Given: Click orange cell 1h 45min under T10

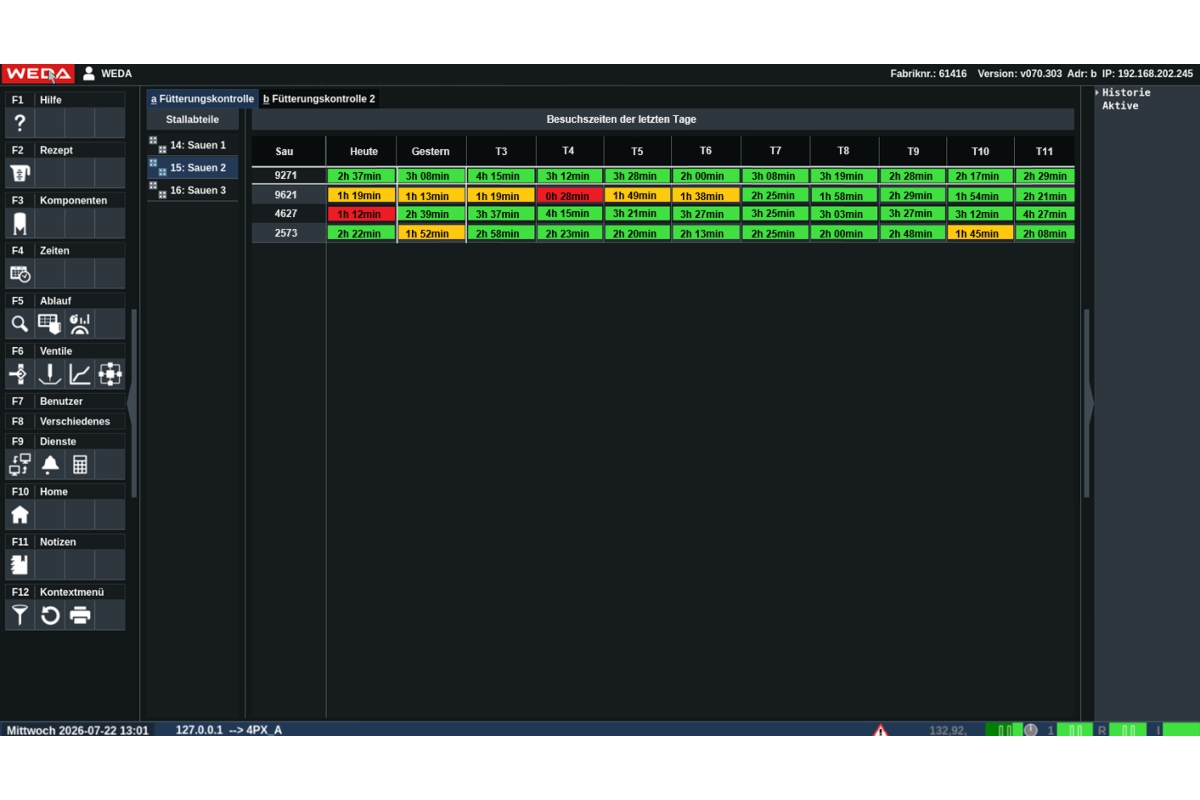Looking at the screenshot, I should [x=980, y=233].
